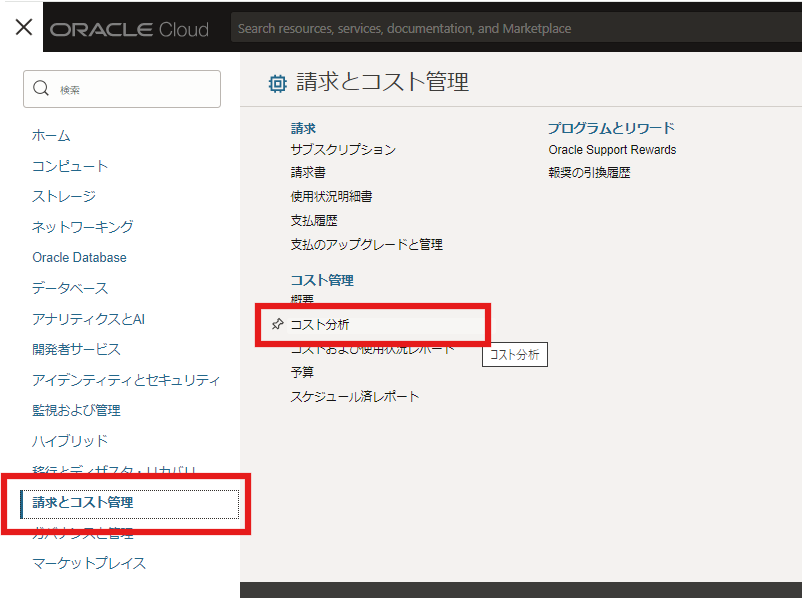Close the navigation menu with the X icon

pyautogui.click(x=22, y=27)
